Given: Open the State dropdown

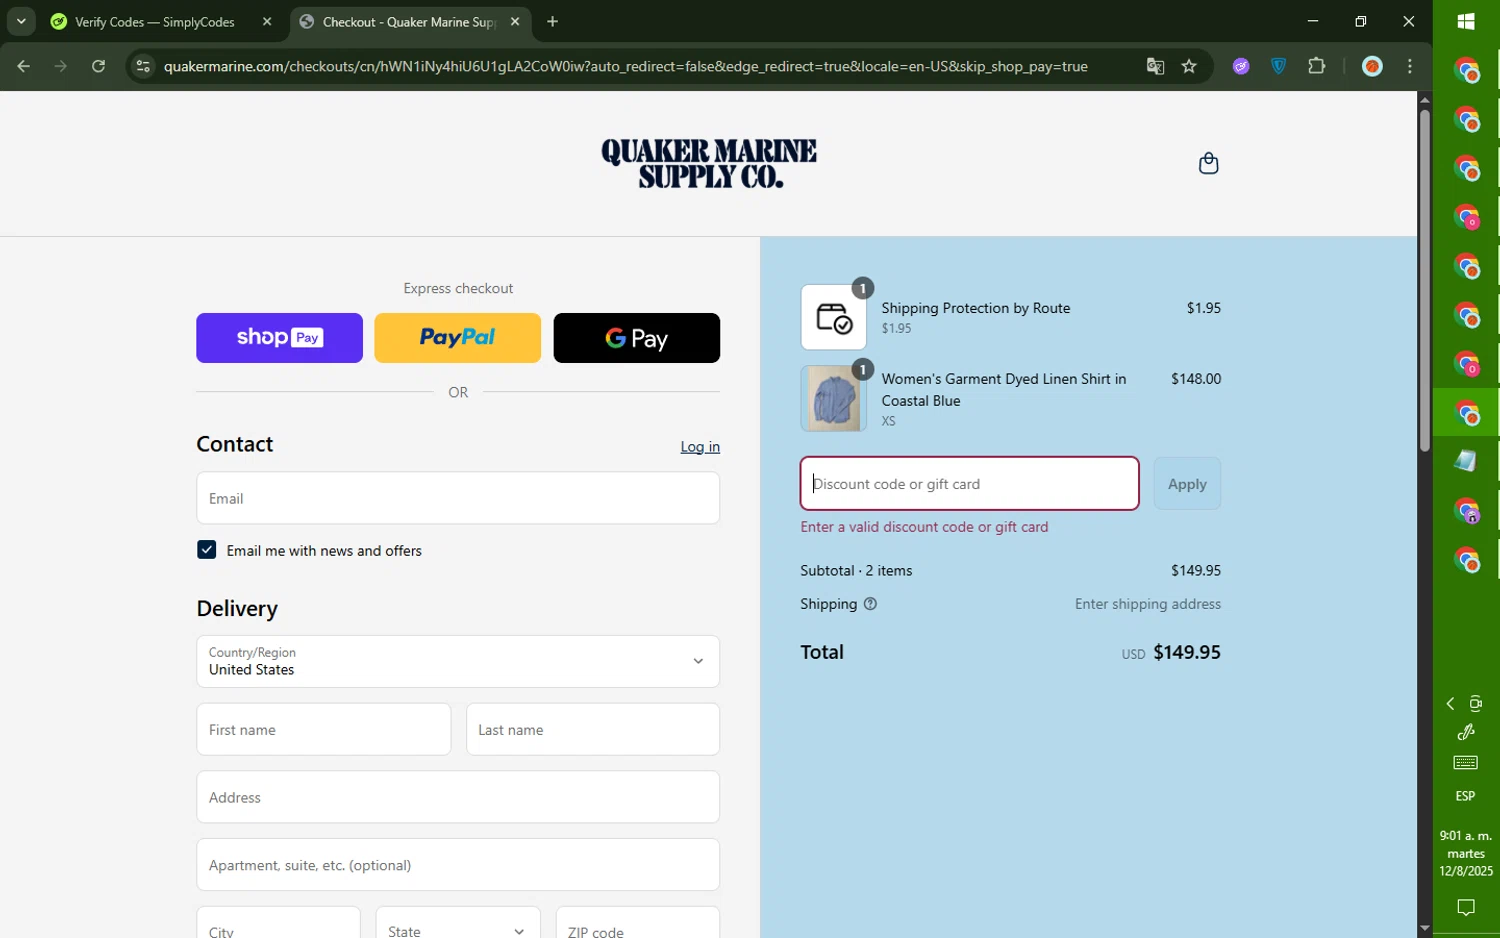Looking at the screenshot, I should 458,930.
